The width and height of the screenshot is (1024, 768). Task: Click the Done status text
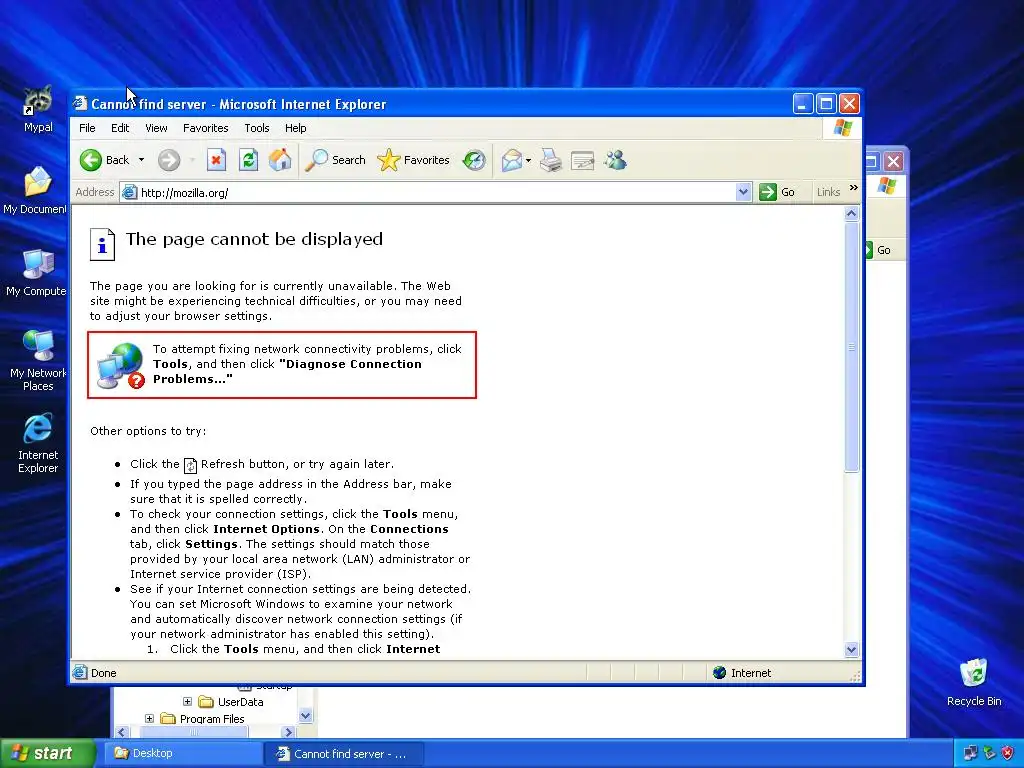click(103, 673)
